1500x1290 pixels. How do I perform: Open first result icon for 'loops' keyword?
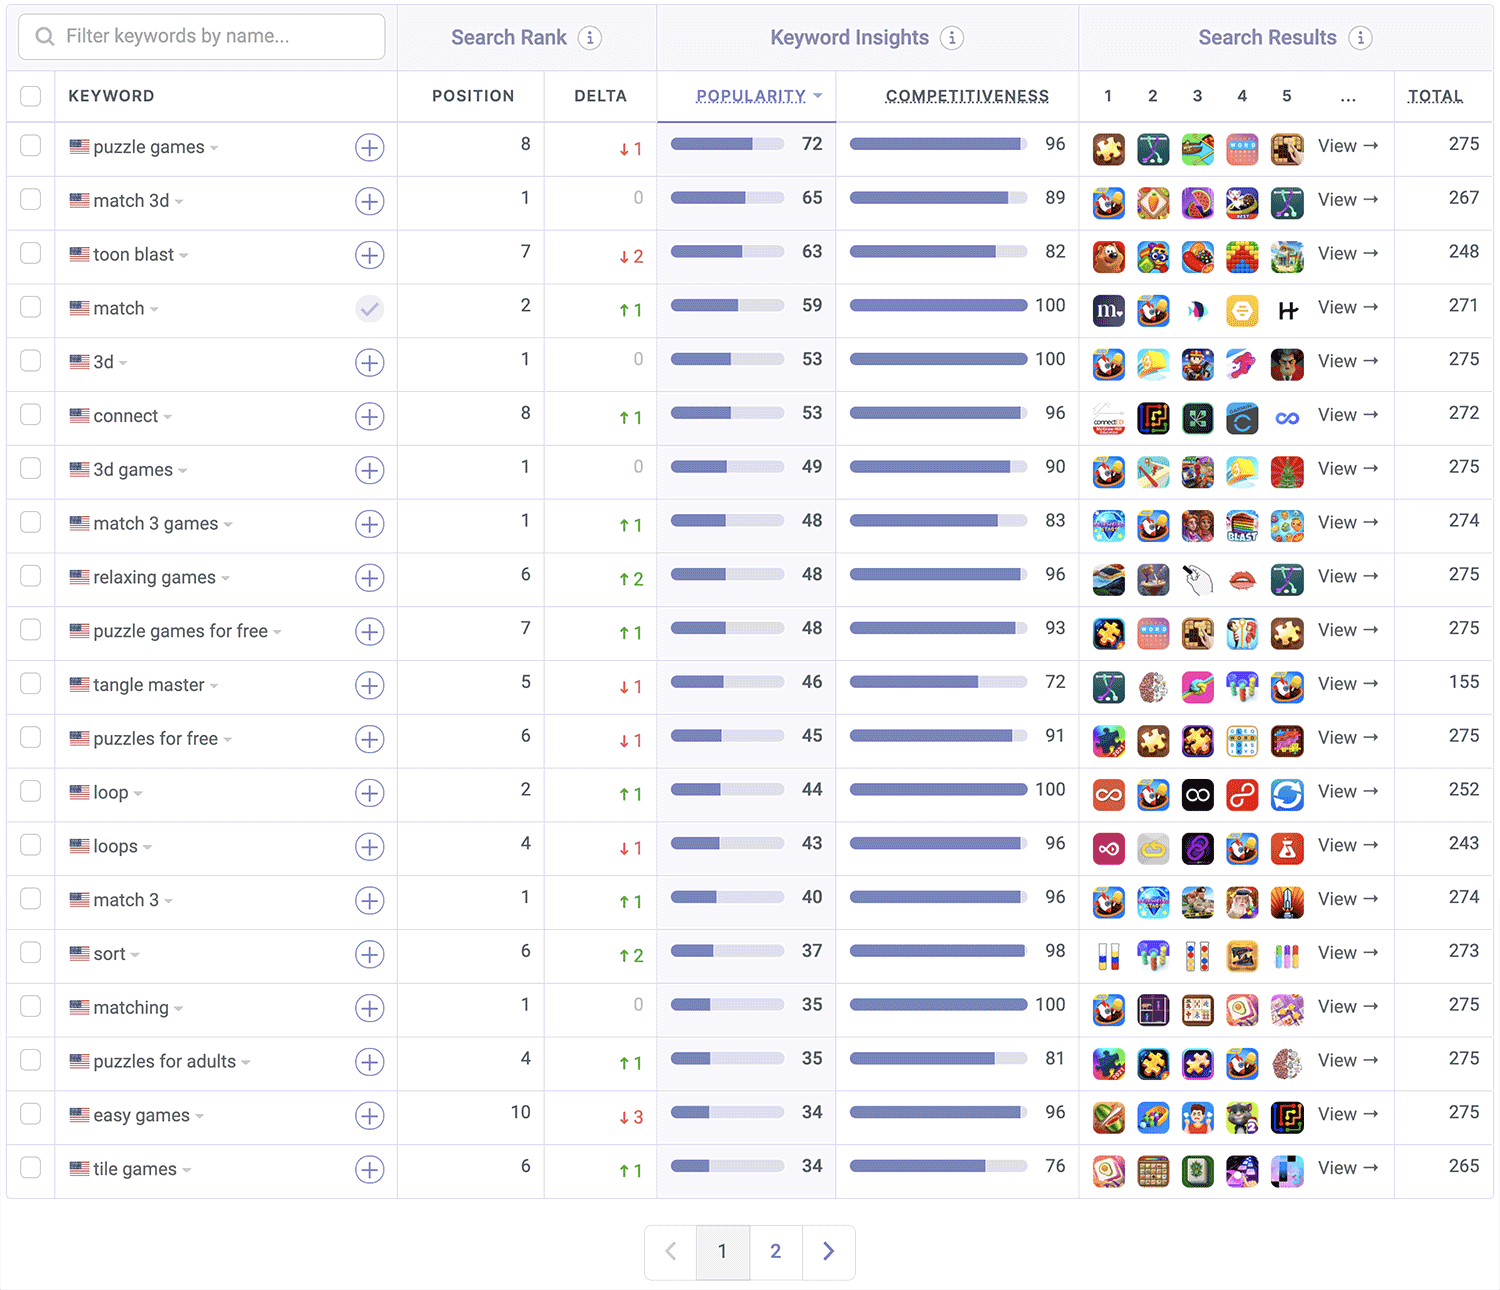pos(1108,849)
